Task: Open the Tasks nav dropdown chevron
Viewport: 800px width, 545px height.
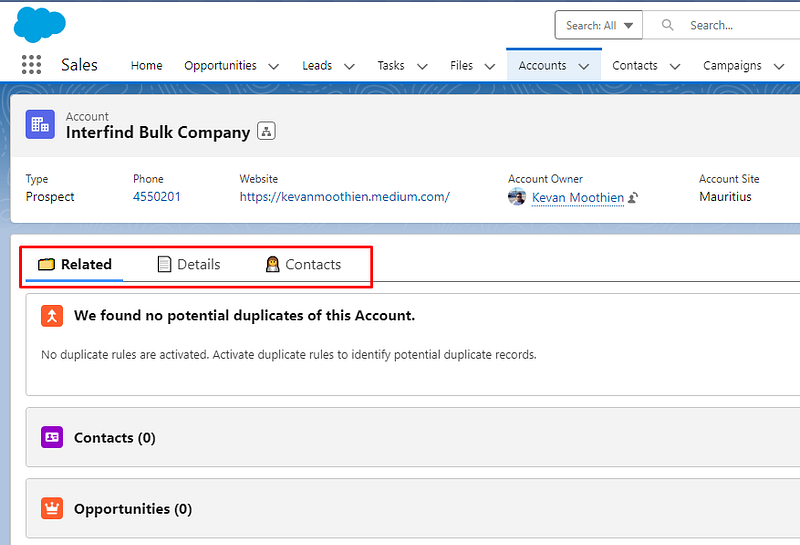Action: click(x=422, y=66)
